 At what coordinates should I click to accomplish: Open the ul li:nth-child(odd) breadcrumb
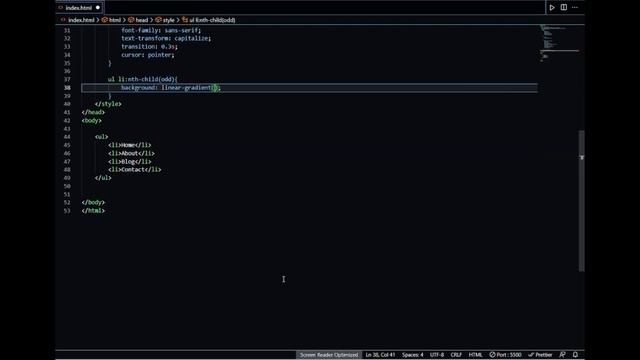pyautogui.click(x=212, y=20)
